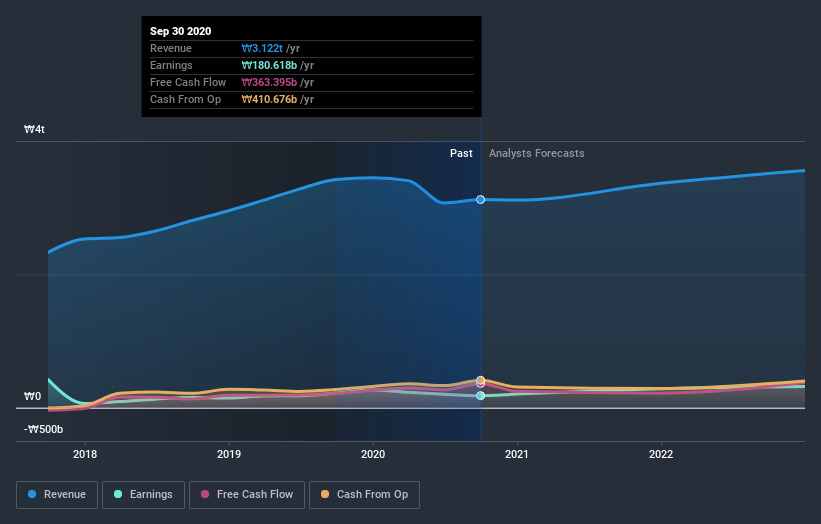This screenshot has width=821, height=524.
Task: Click the ₩180.618b earnings value
Action: 269,65
